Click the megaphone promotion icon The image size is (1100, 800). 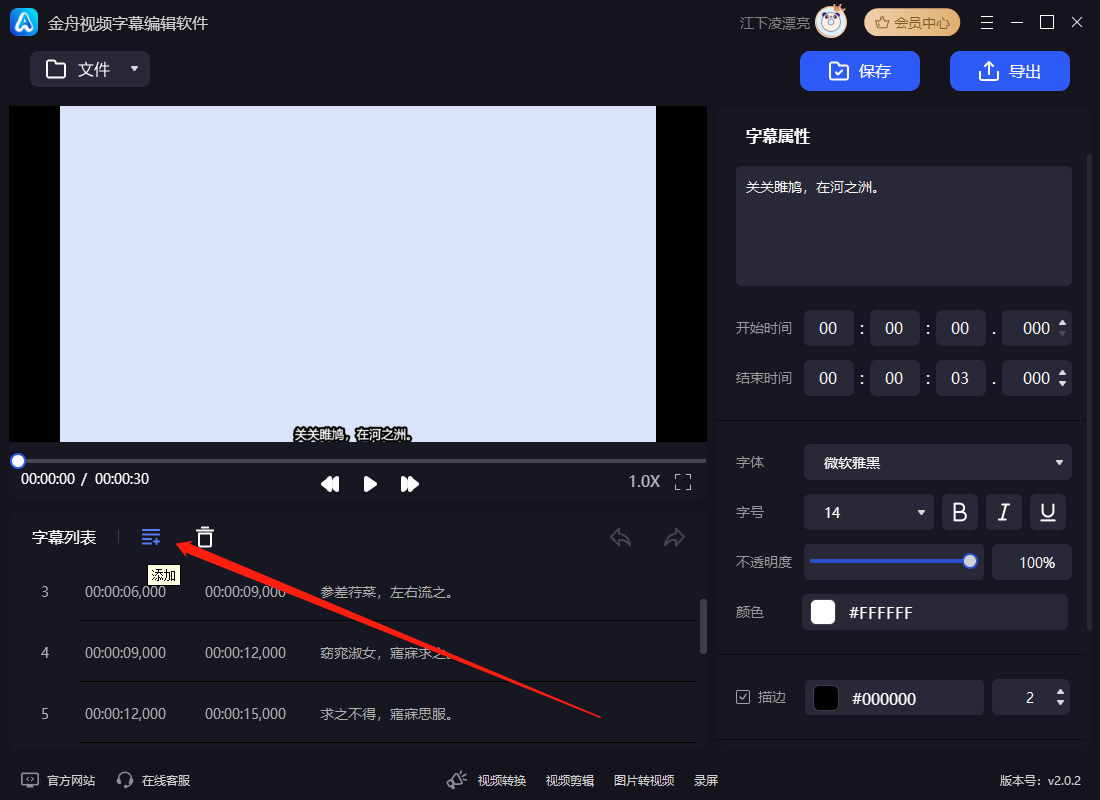pos(457,780)
